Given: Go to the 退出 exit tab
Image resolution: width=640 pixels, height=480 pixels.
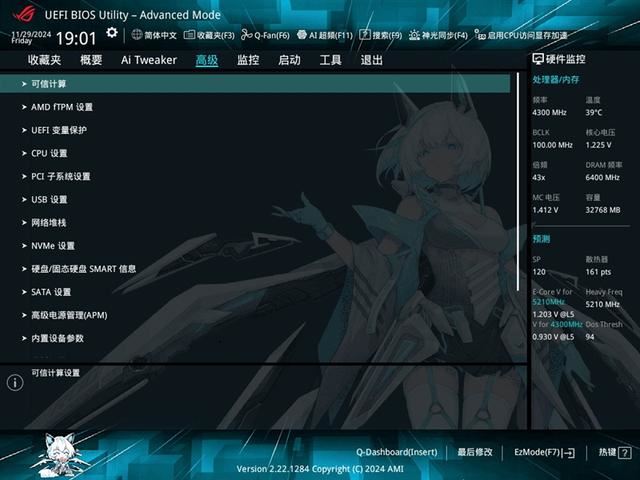Looking at the screenshot, I should click(371, 60).
